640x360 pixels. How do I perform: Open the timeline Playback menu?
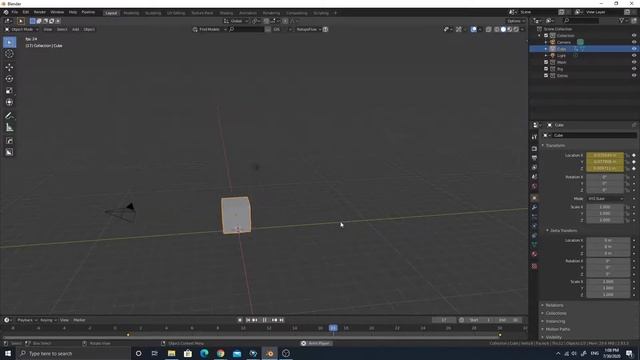coord(27,320)
